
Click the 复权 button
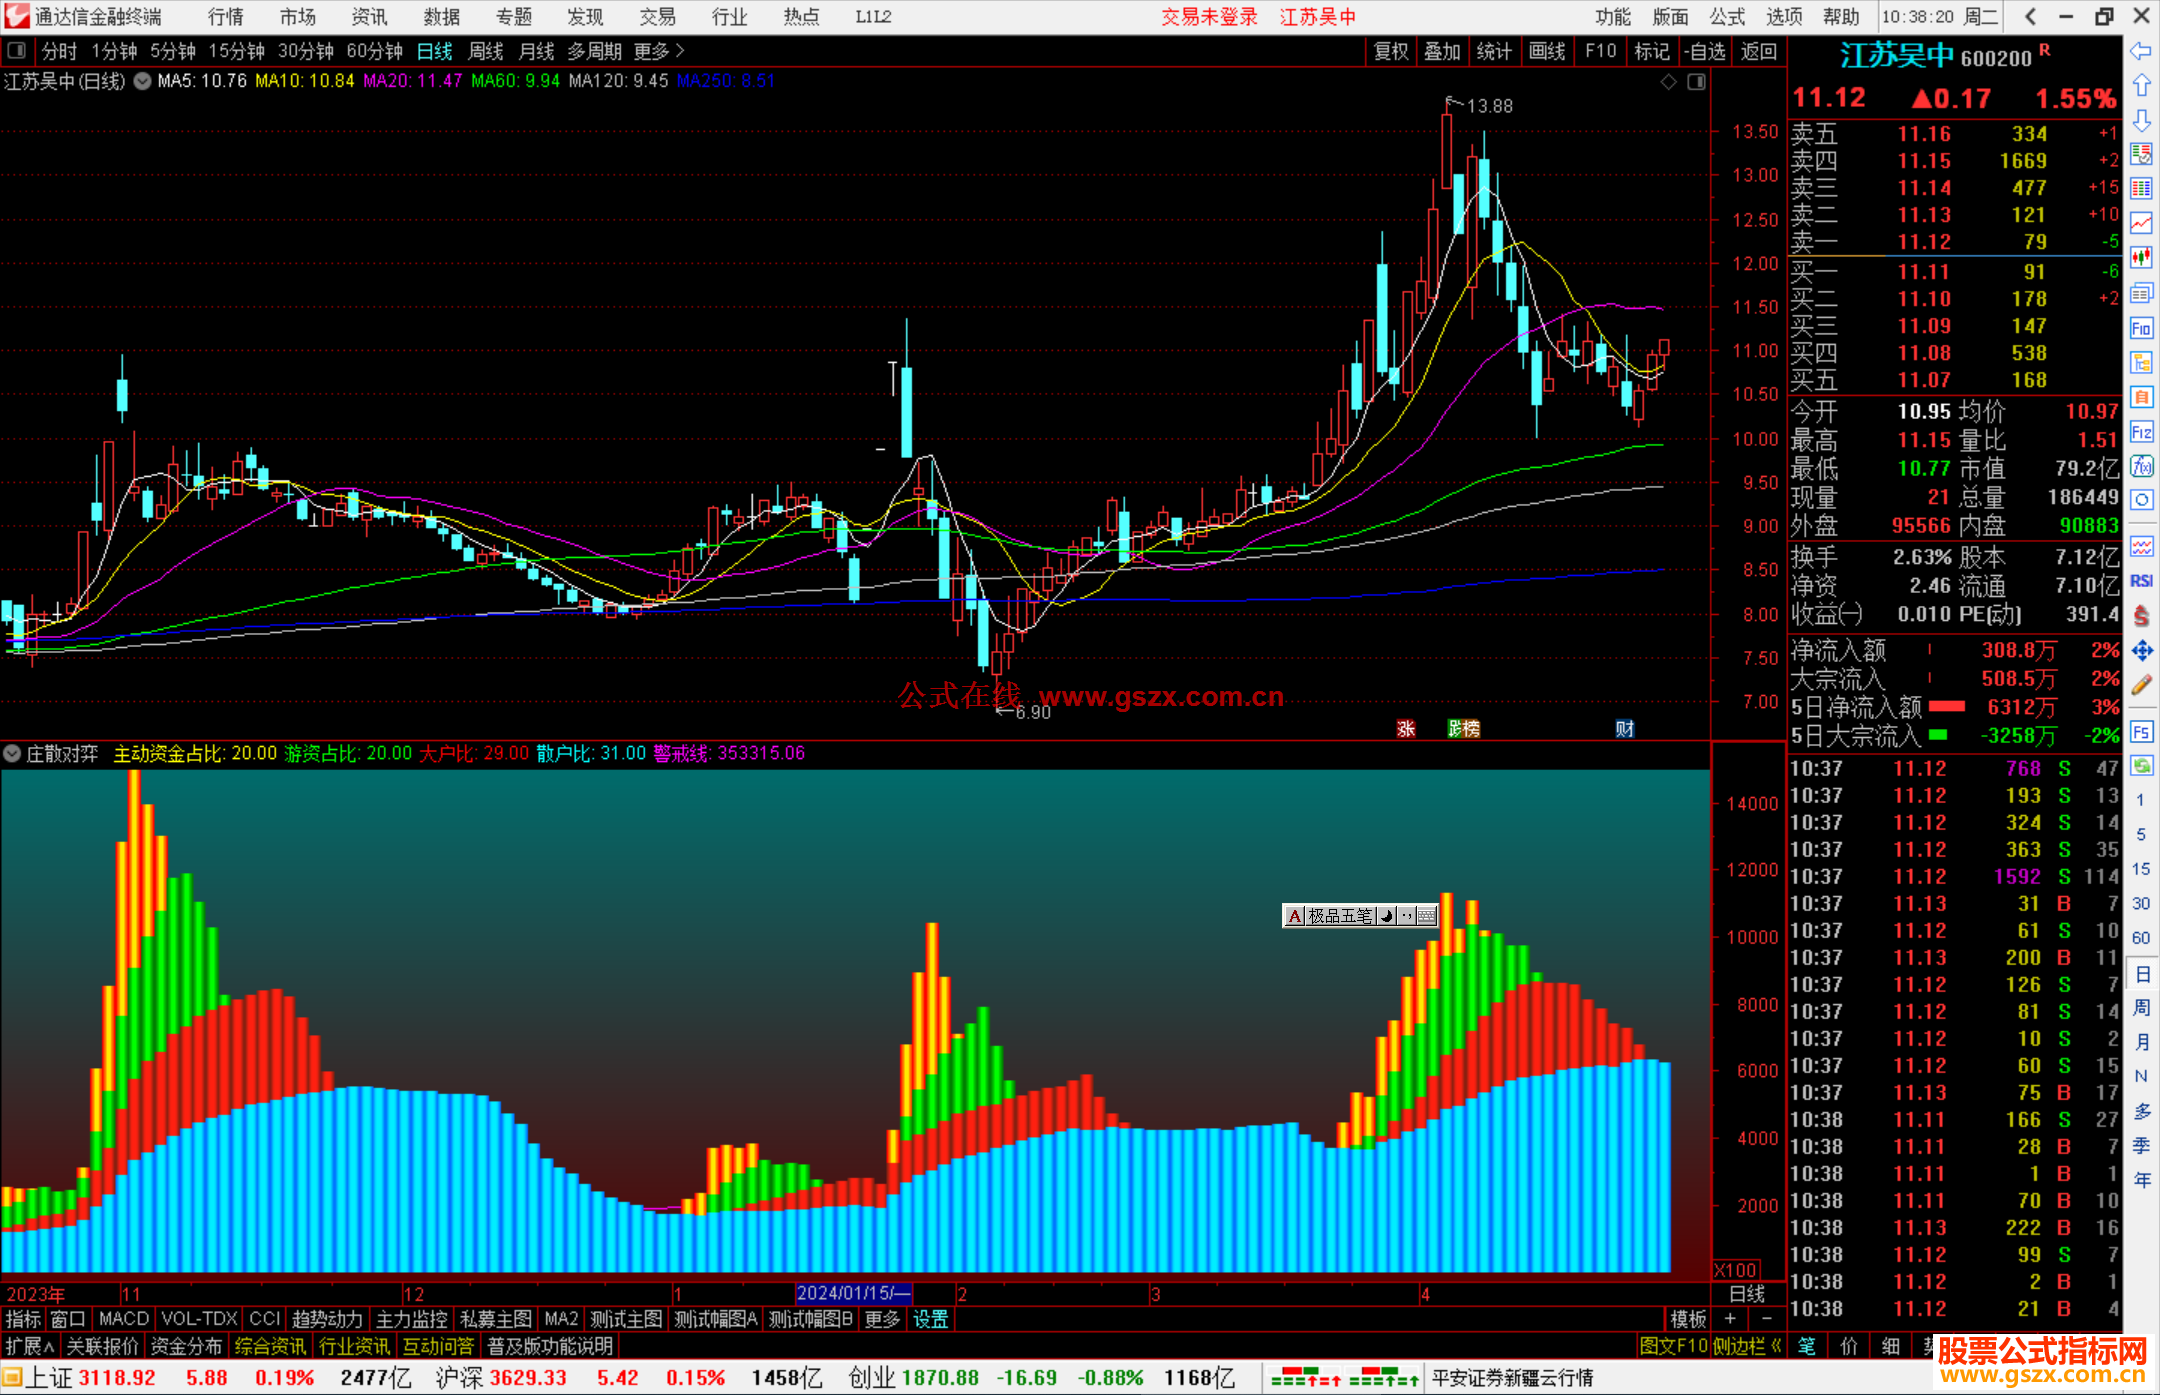point(1390,50)
